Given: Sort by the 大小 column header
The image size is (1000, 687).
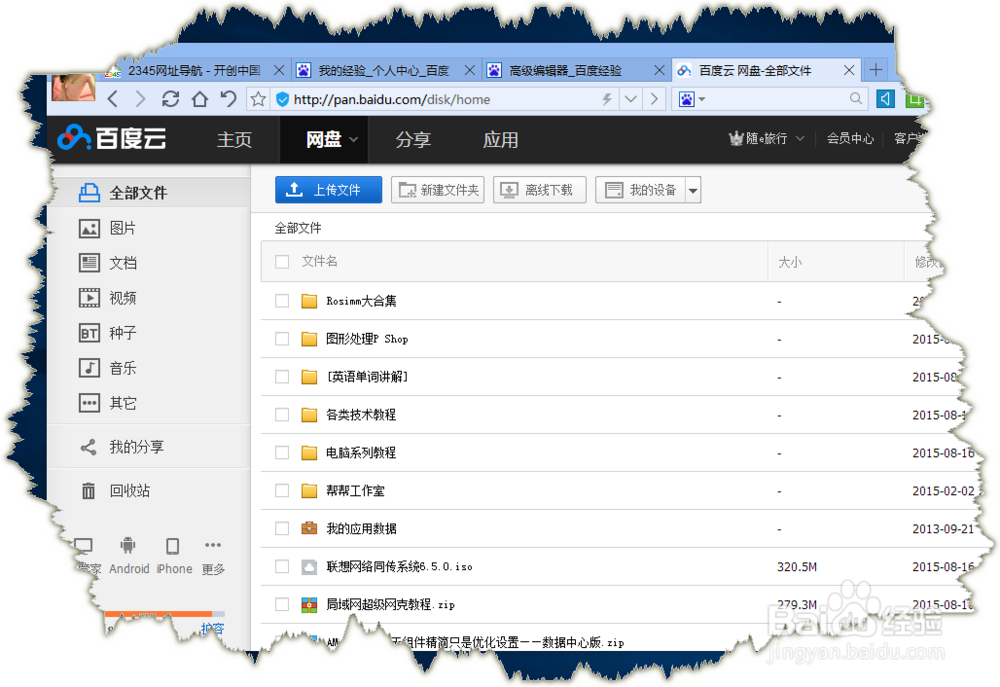Looking at the screenshot, I should [790, 262].
